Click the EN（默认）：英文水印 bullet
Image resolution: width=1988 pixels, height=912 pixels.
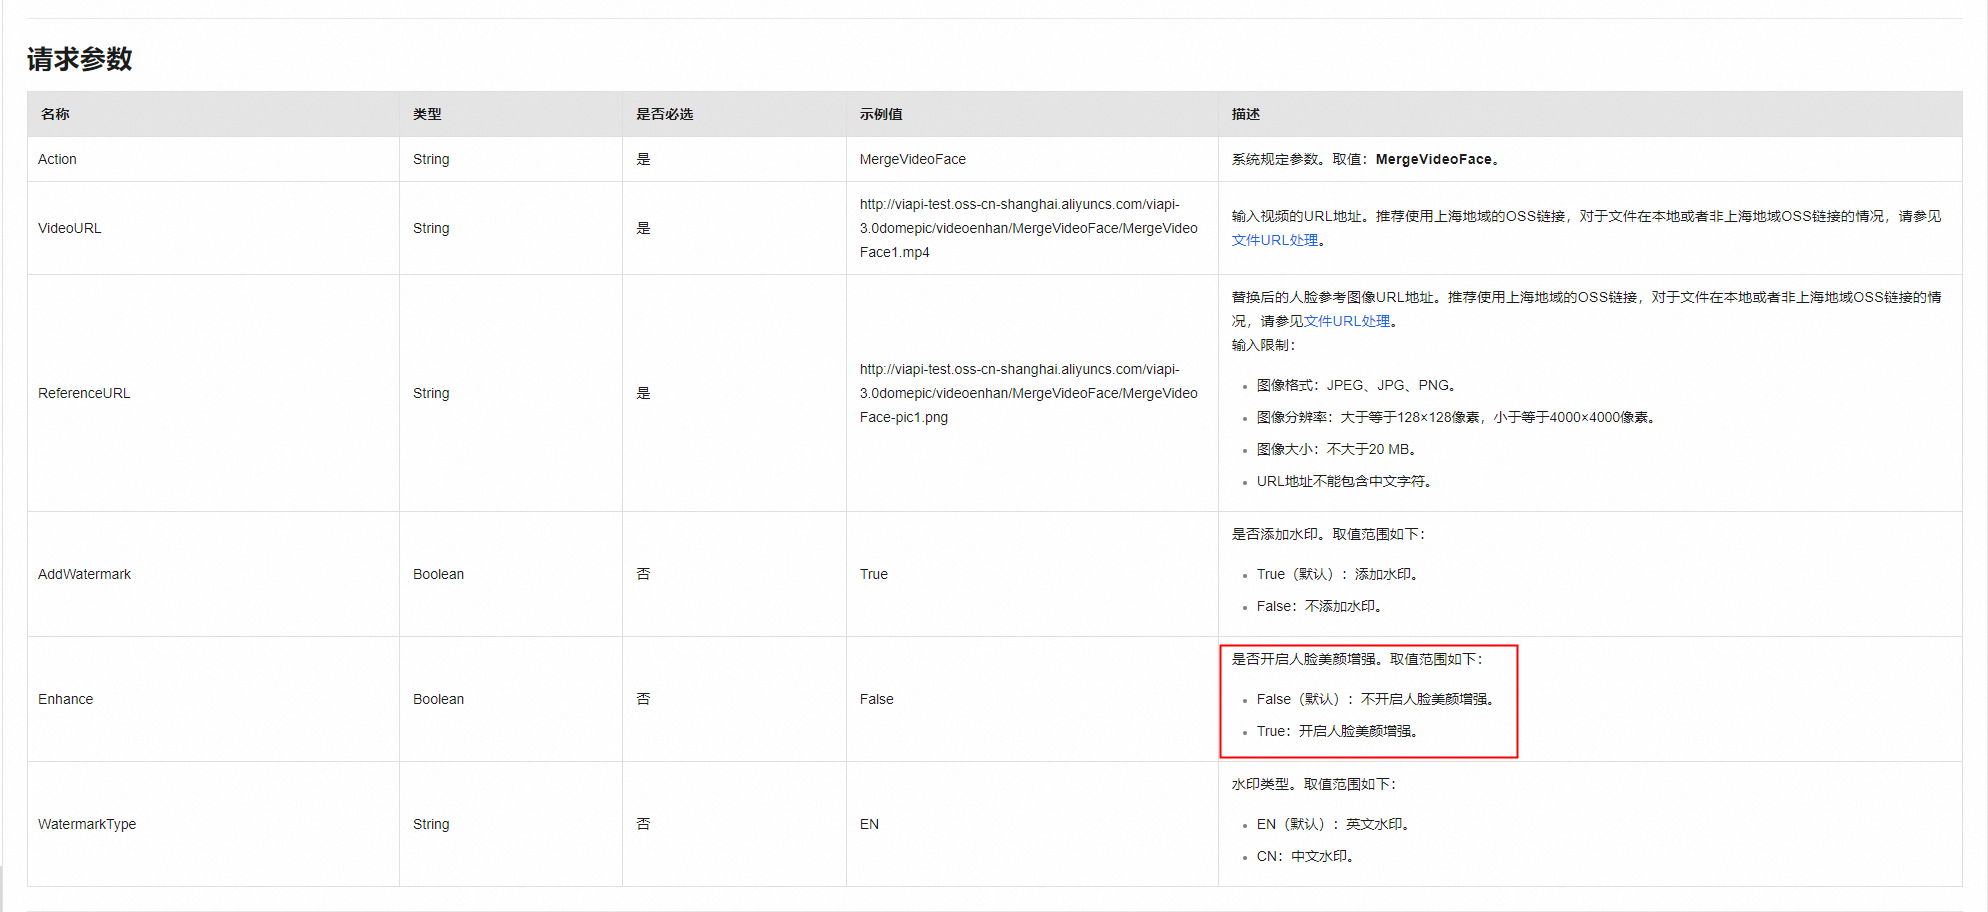[x=1334, y=824]
